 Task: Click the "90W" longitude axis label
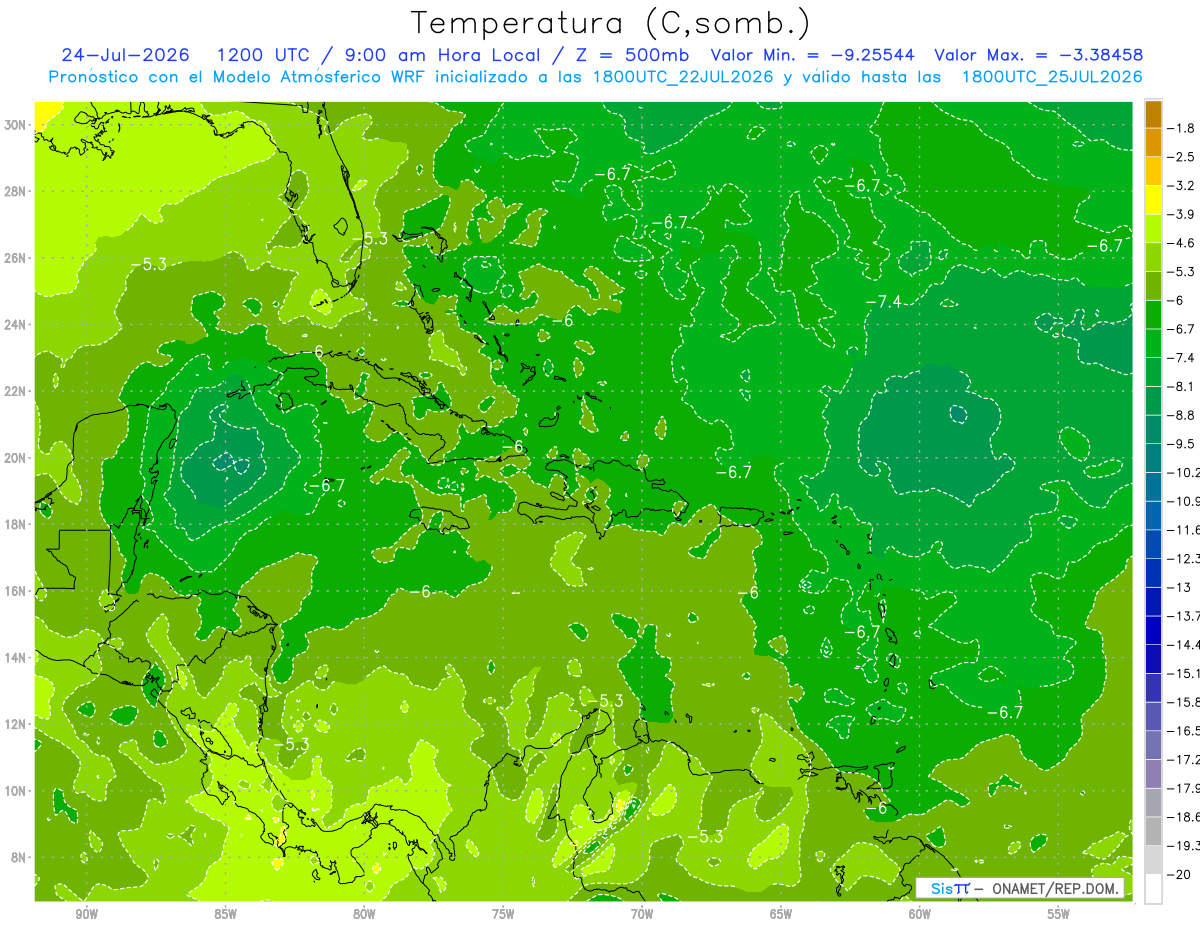click(x=86, y=914)
